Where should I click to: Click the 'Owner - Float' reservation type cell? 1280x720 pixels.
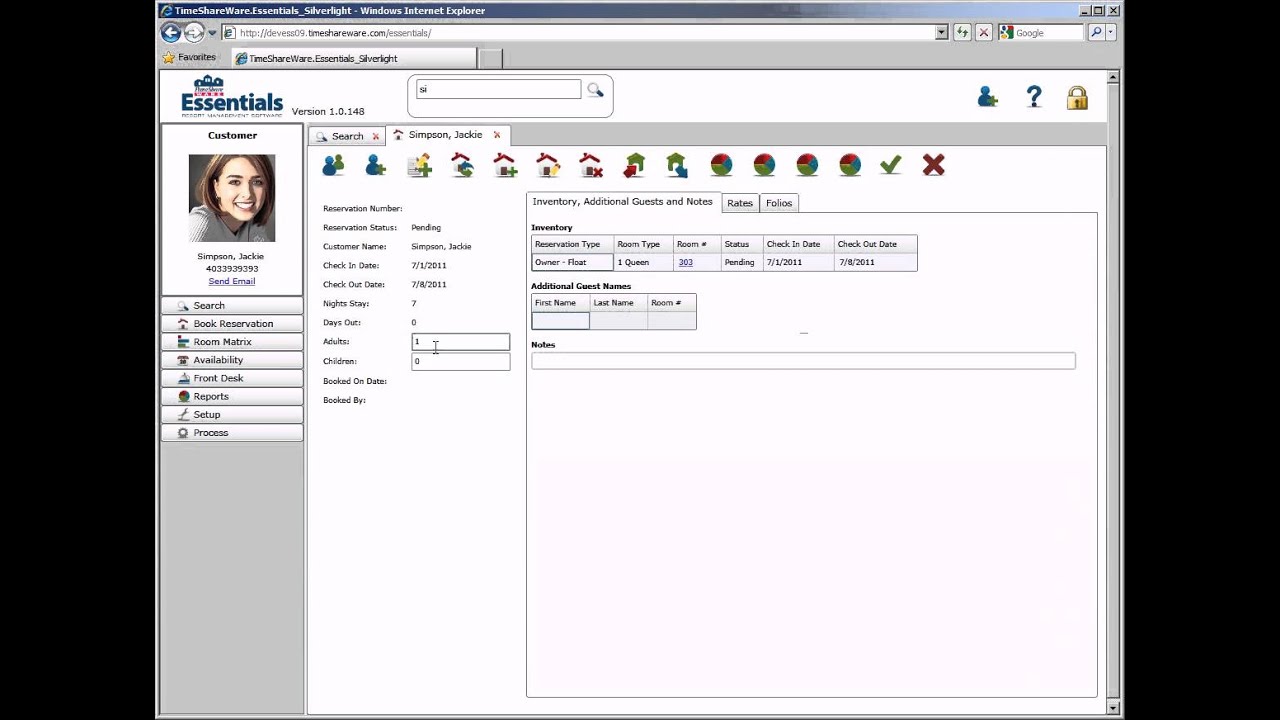click(x=572, y=262)
